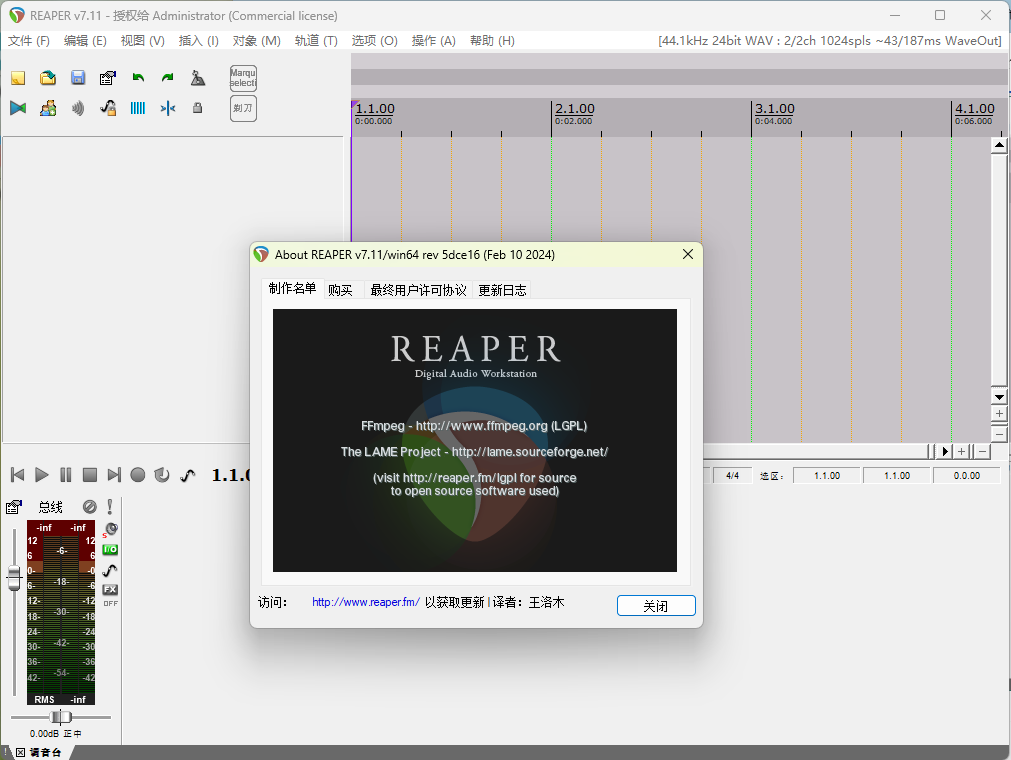Visit the http://www.reaper.fm/ link

[x=364, y=602]
